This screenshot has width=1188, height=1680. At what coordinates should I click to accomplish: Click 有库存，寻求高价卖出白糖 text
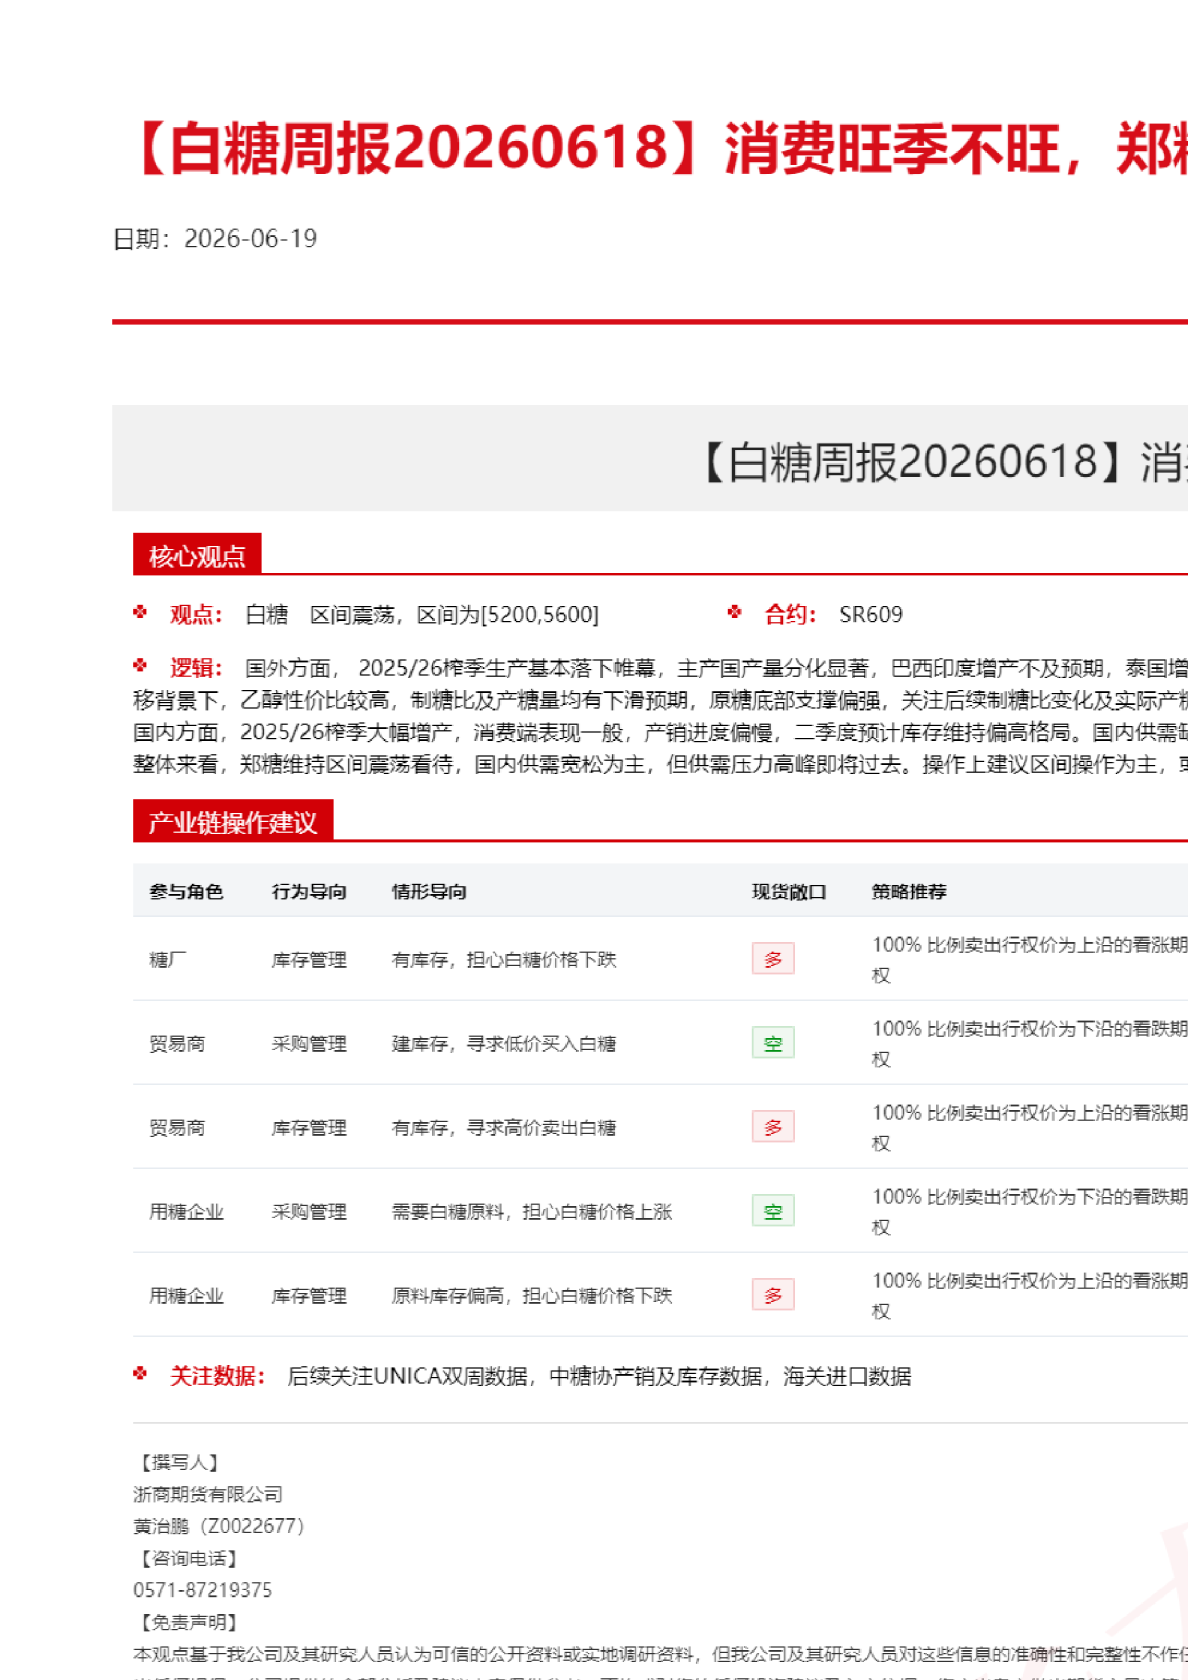point(504,1128)
